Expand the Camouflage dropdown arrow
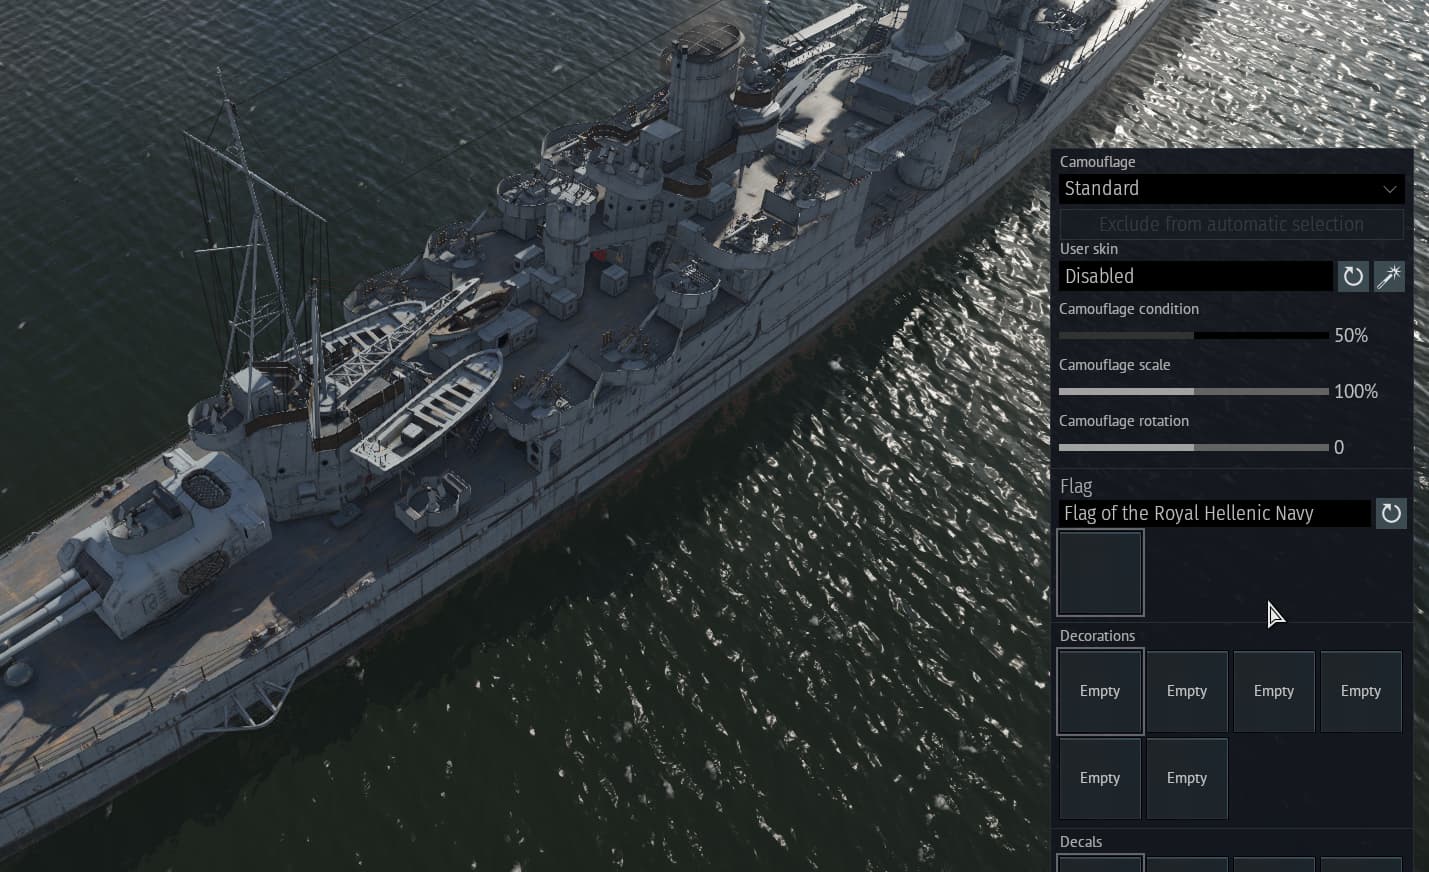 click(x=1389, y=189)
